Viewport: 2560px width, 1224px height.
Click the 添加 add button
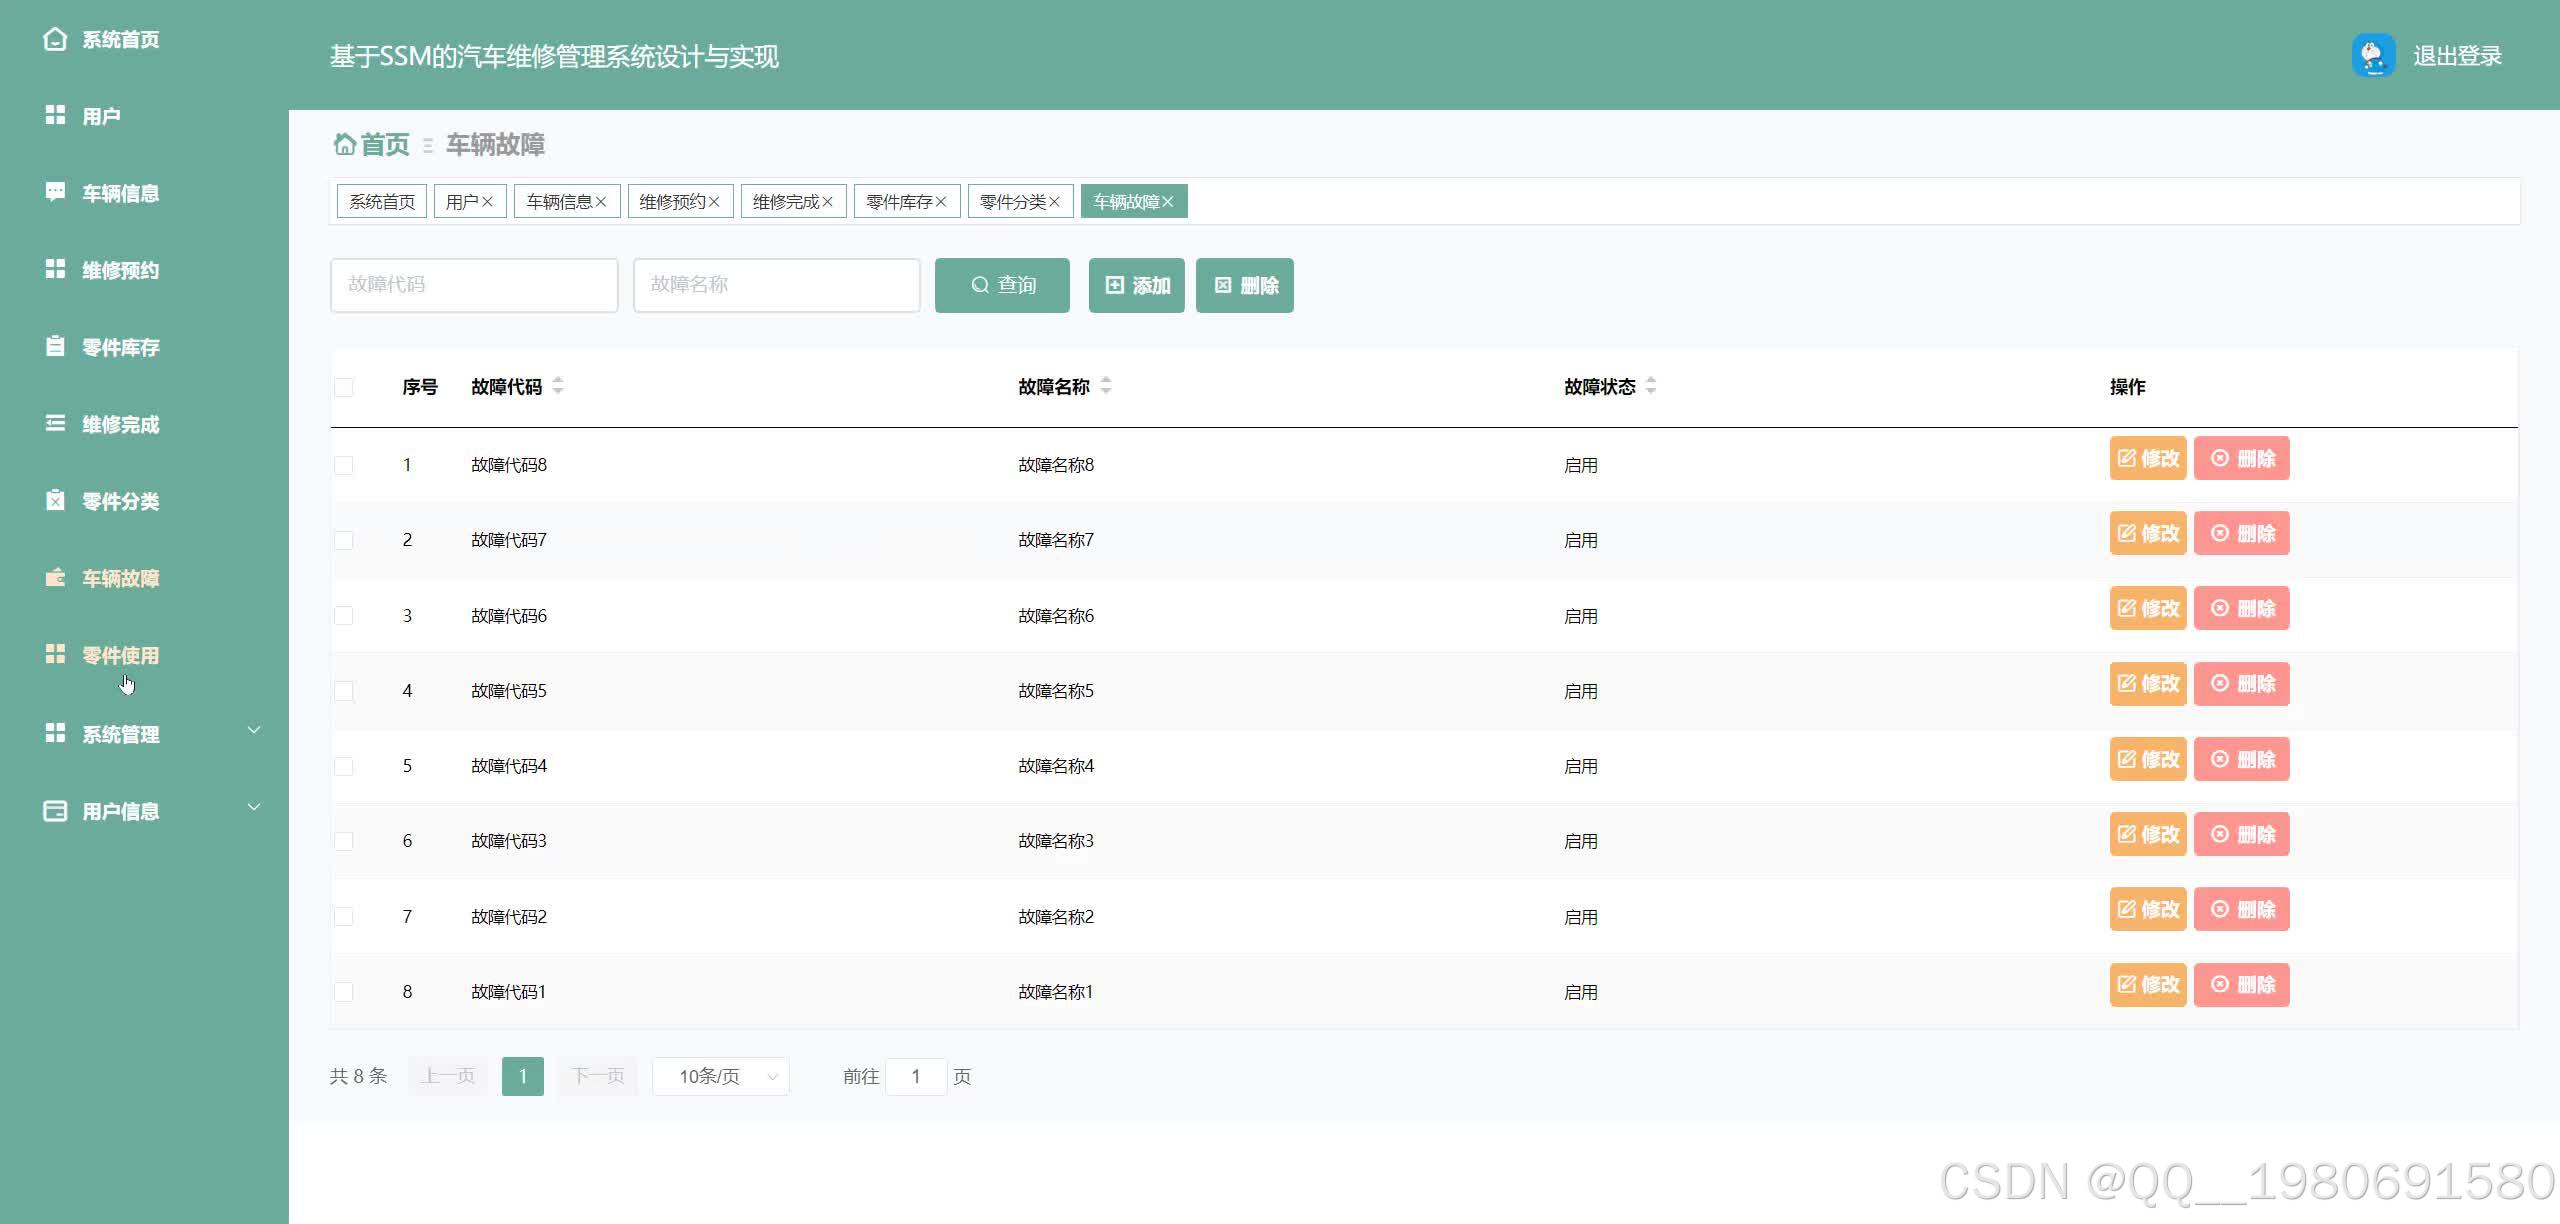pos(1136,285)
